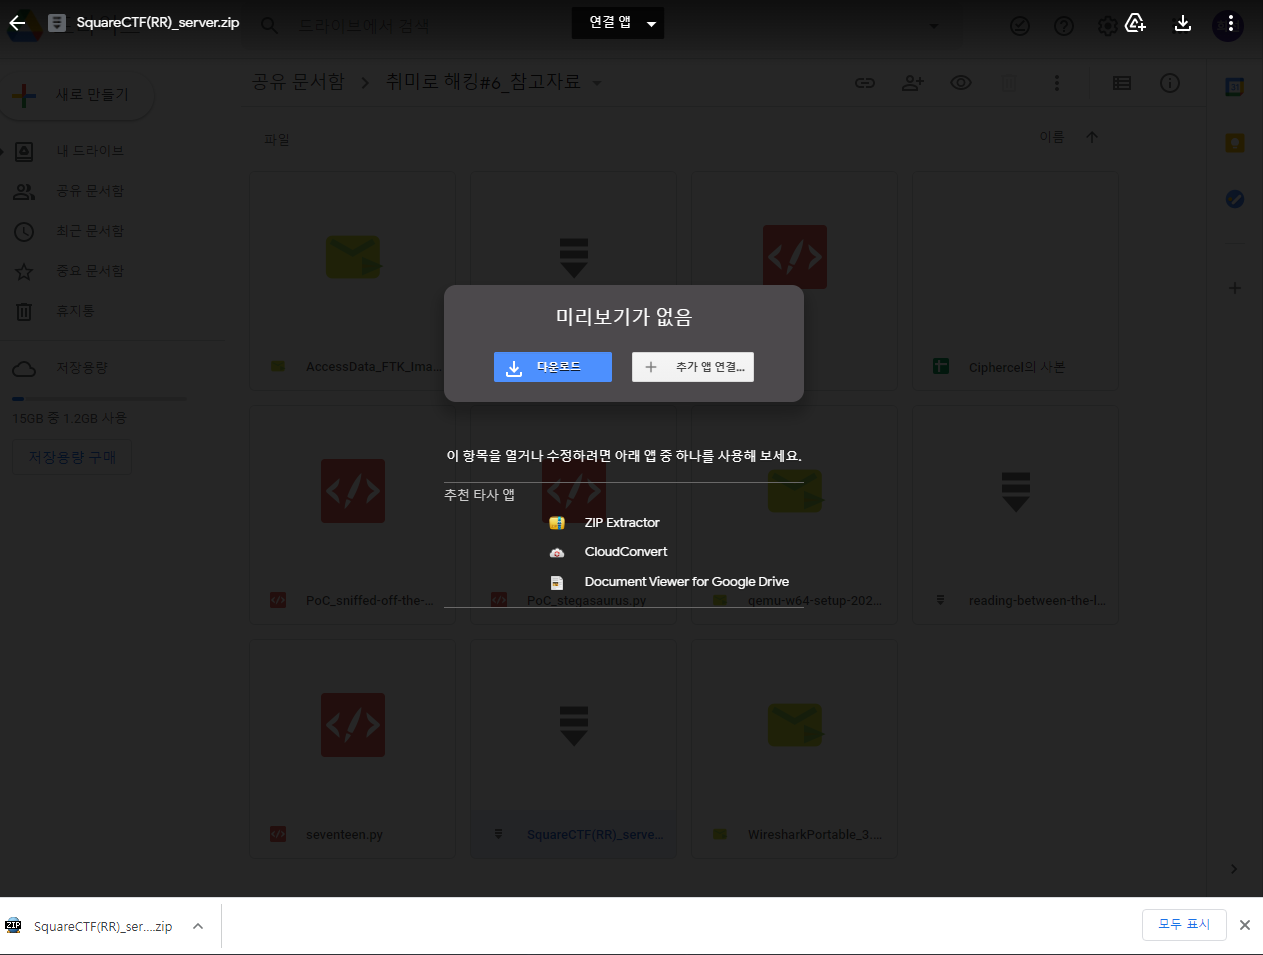Screen dimensions: 1263x955
Task: Click the blue 다운로드 button
Action: point(553,367)
